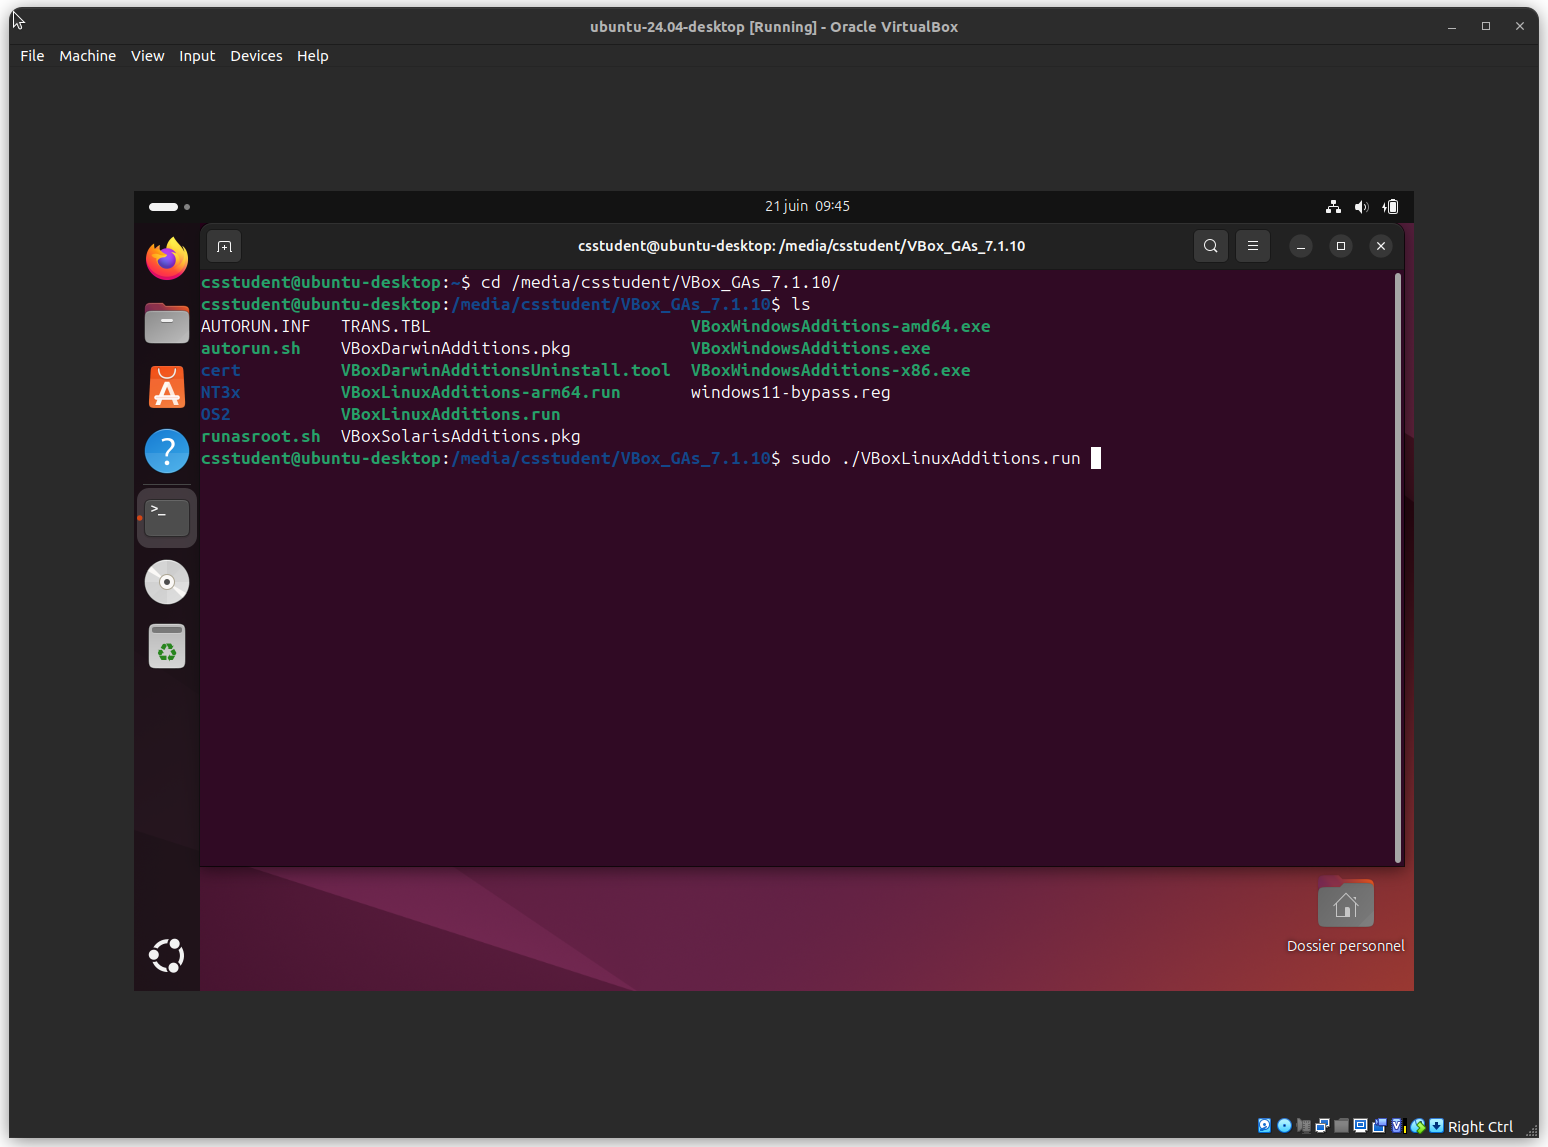The width and height of the screenshot is (1548, 1147).
Task: Open the Help icon in the dock
Action: pos(167,451)
